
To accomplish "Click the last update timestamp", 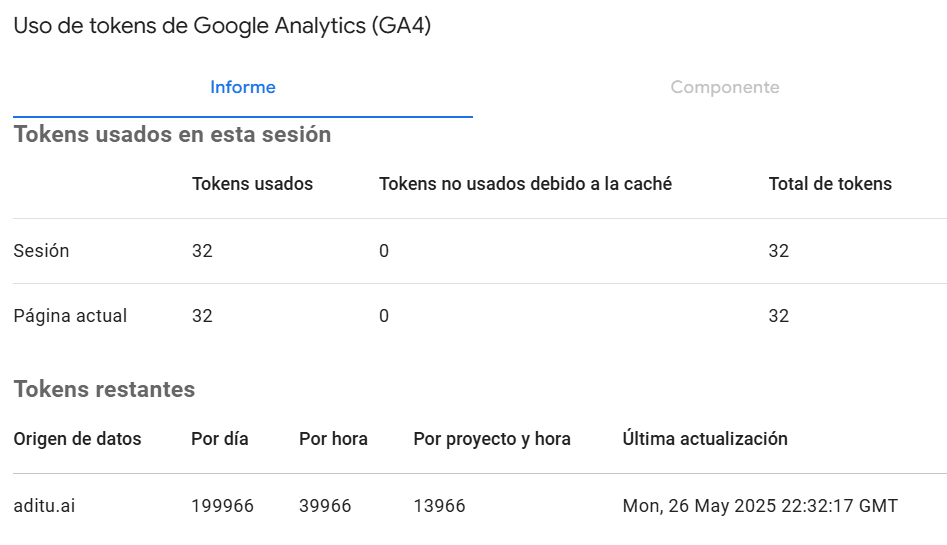I will (760, 506).
